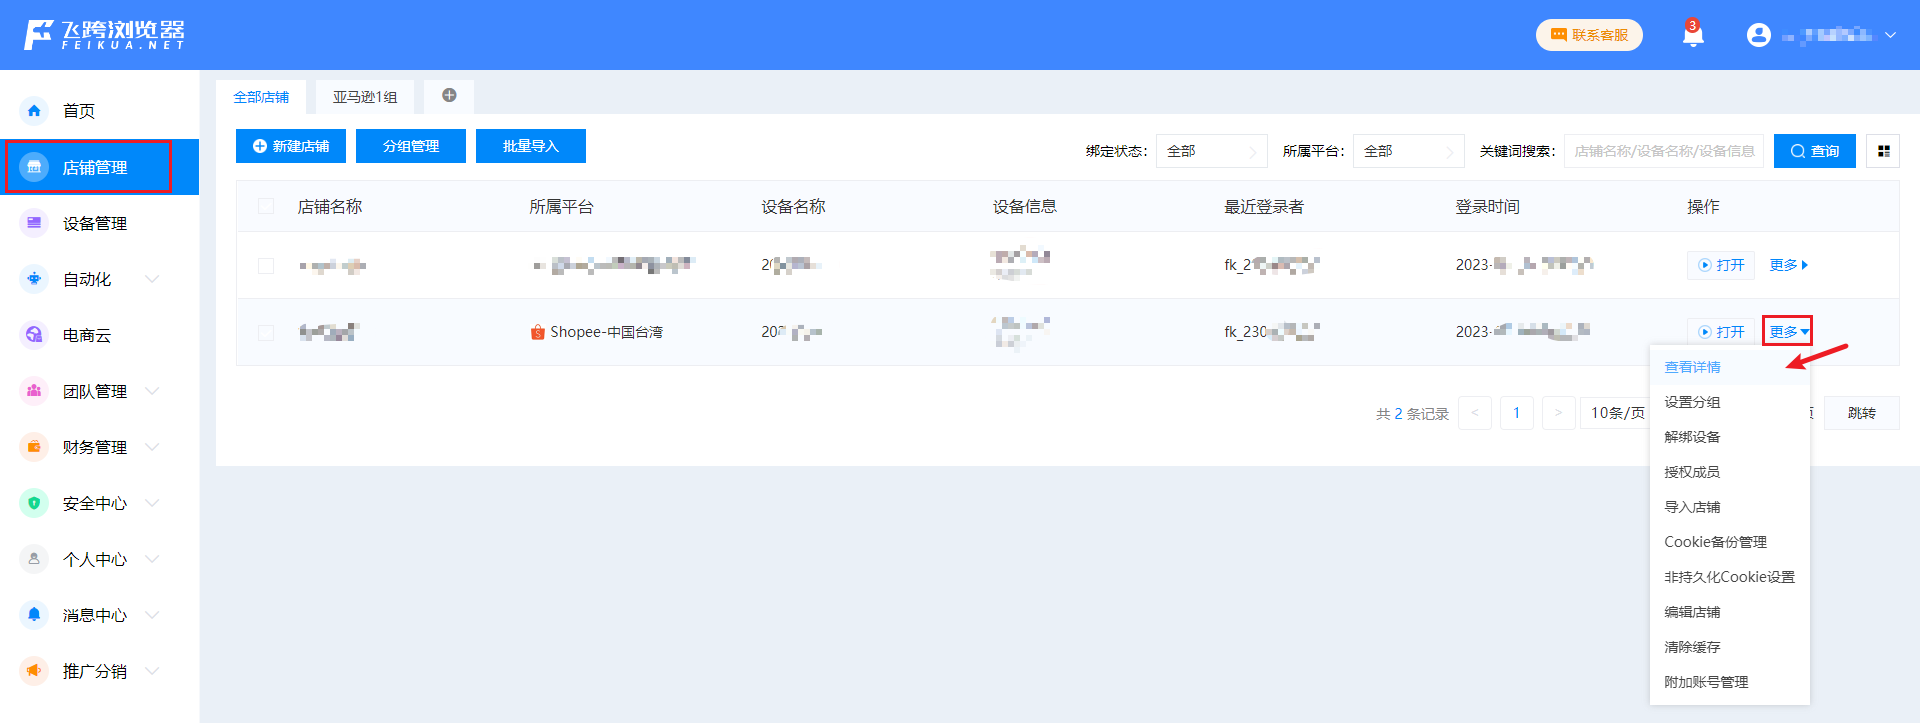Go to next page arrow
The image size is (1920, 723).
coord(1558,413)
